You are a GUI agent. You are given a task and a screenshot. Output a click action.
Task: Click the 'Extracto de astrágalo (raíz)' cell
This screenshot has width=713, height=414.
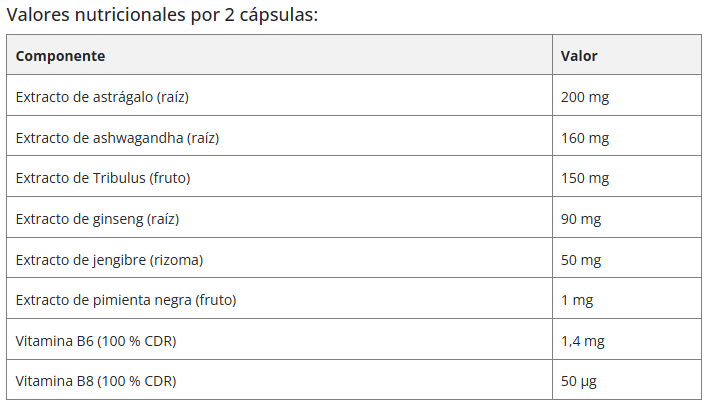(279, 95)
